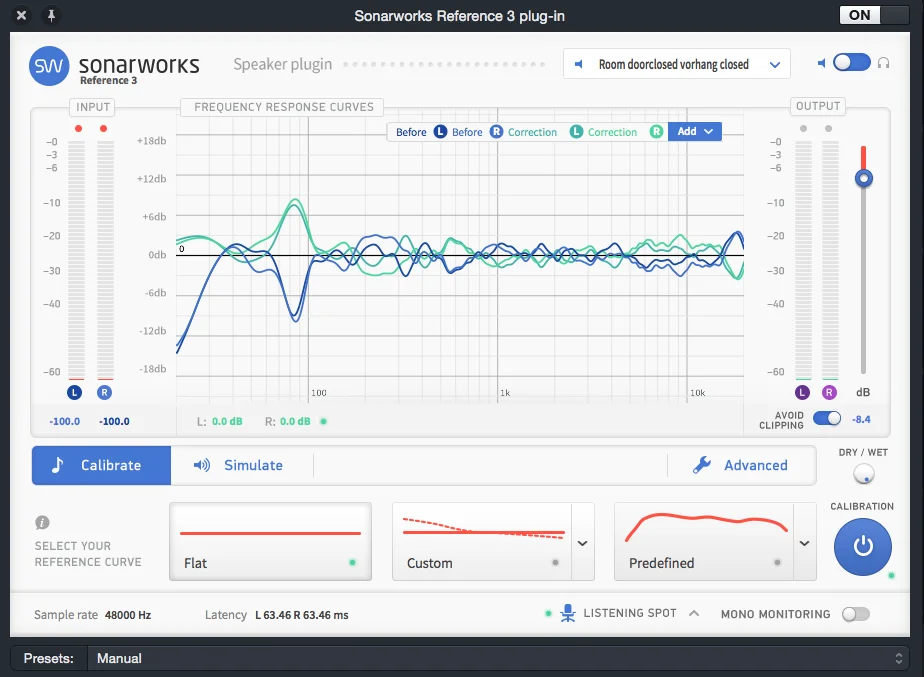Expand the Predefined curve options arrow
This screenshot has height=677, width=924.
pos(804,543)
